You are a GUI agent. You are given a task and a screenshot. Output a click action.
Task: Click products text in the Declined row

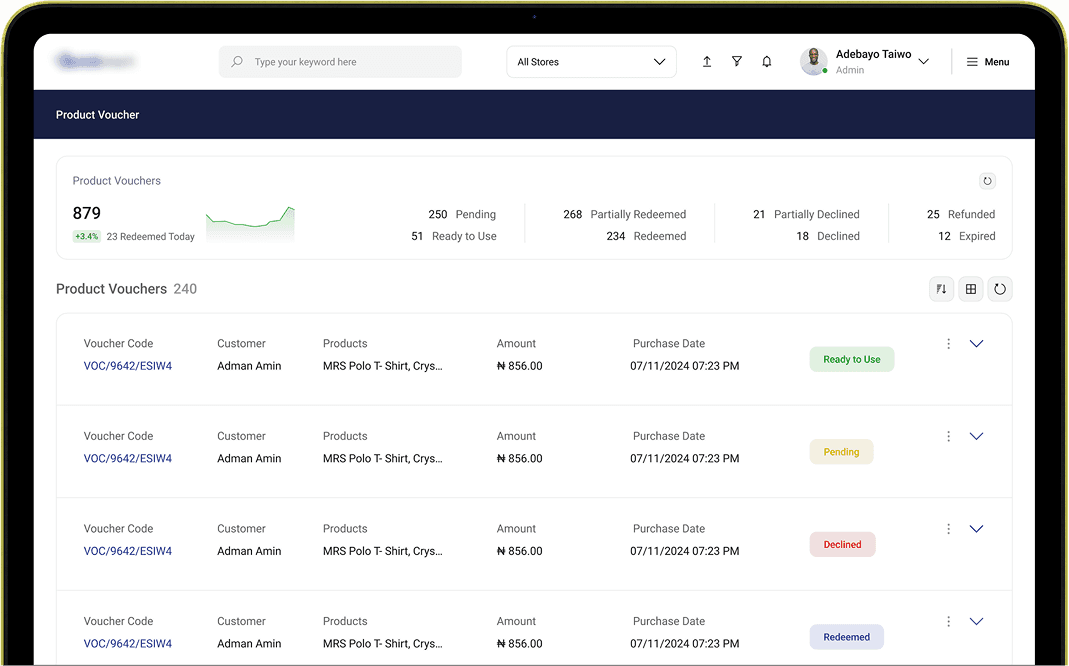click(382, 551)
